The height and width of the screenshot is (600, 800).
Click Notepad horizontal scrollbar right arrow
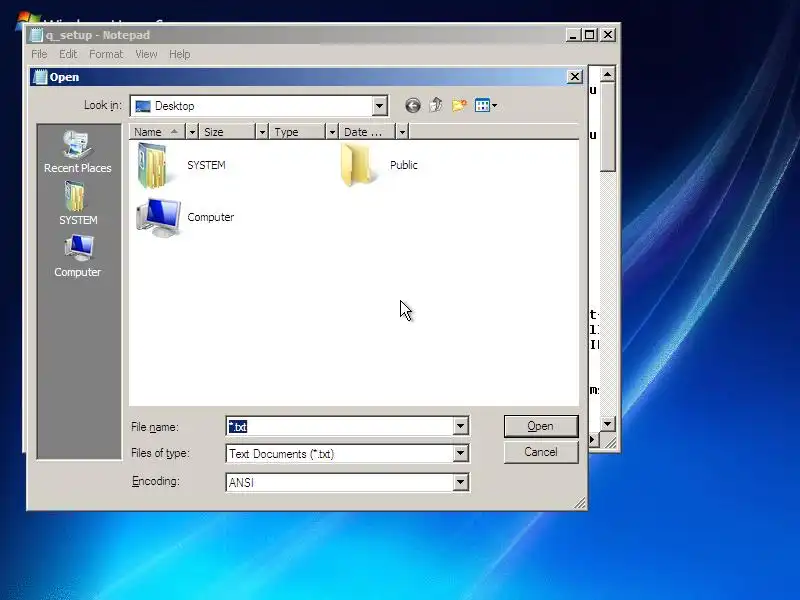pyautogui.click(x=593, y=439)
